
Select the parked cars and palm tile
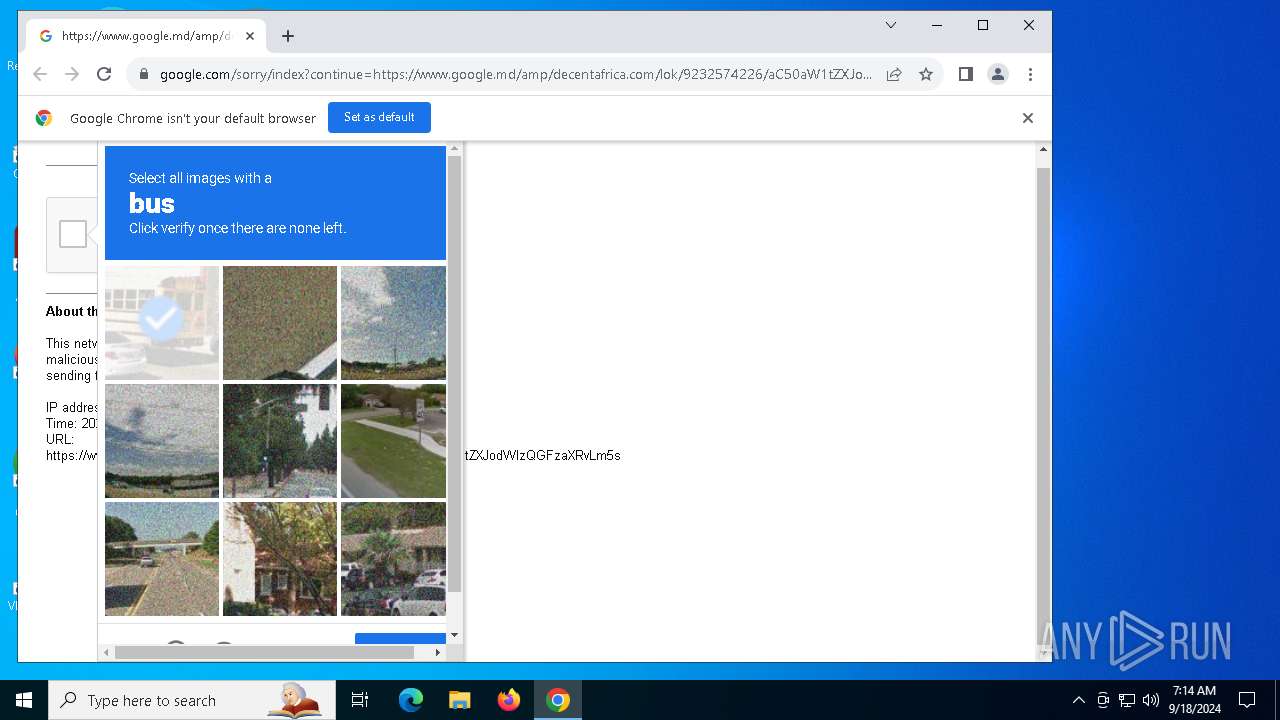click(393, 558)
